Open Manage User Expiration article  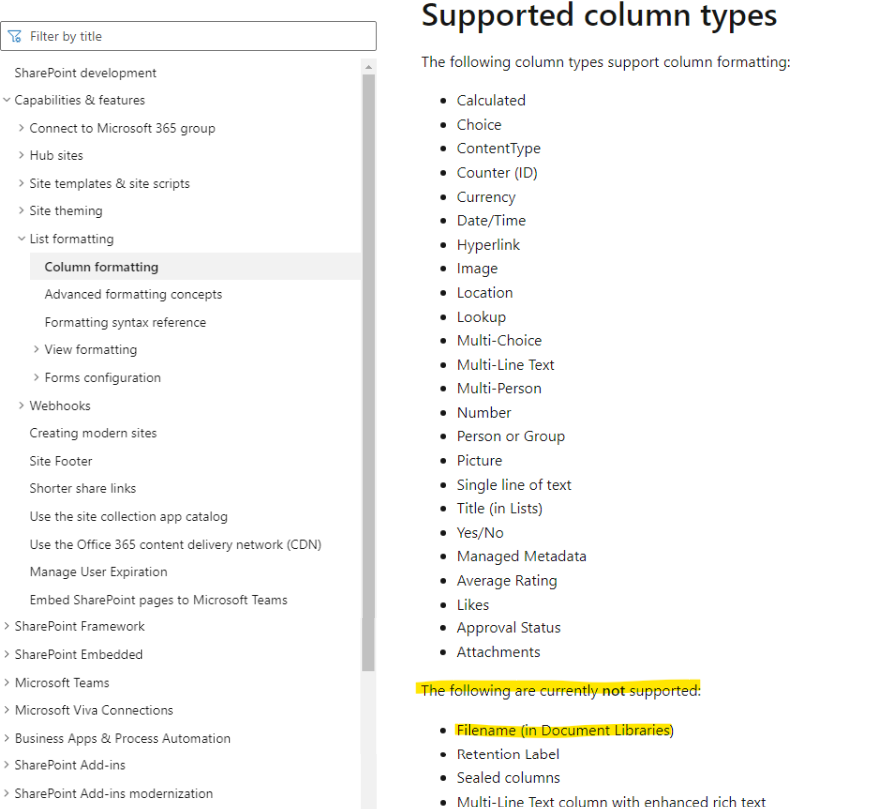tap(98, 572)
